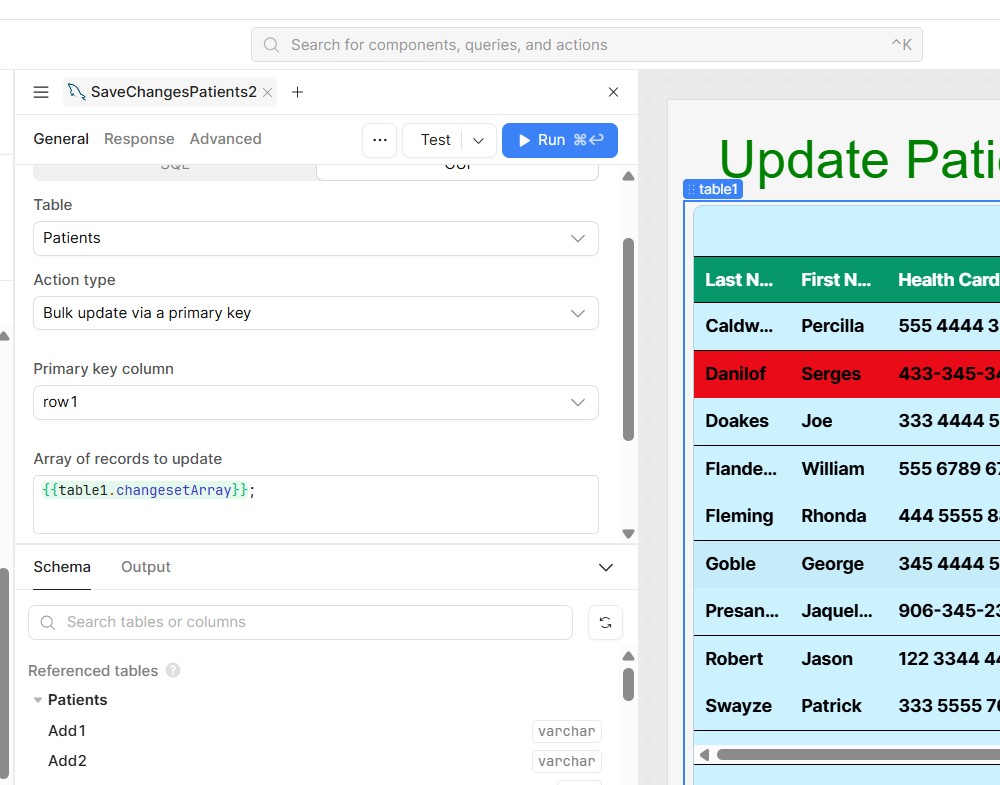Viewport: 1000px width, 785px height.
Task: Run the query with the Run button
Action: click(560, 140)
